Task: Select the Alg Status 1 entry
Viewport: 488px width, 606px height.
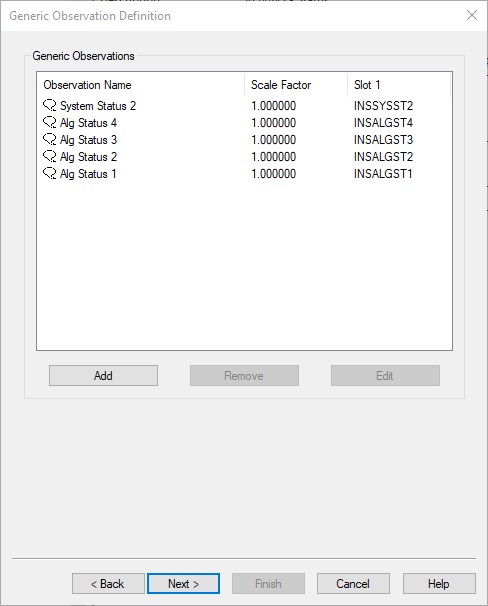Action: (88, 174)
